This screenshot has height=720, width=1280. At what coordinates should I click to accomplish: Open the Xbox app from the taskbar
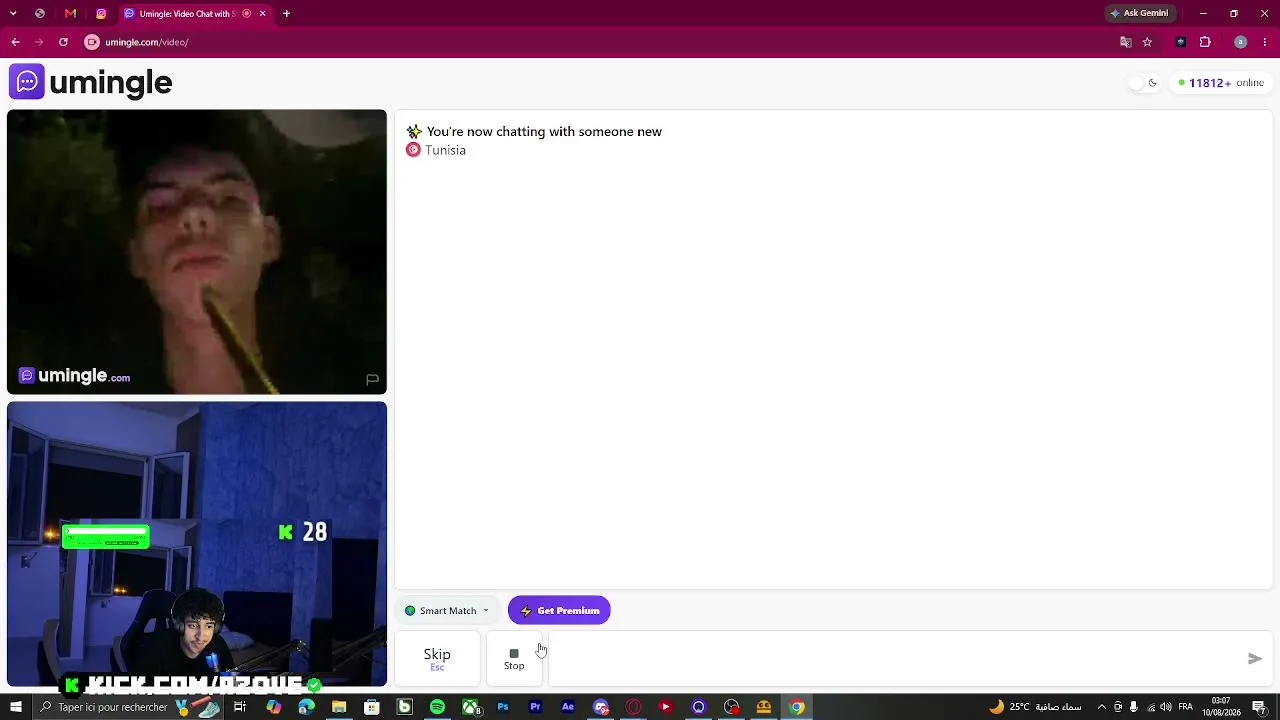[470, 707]
